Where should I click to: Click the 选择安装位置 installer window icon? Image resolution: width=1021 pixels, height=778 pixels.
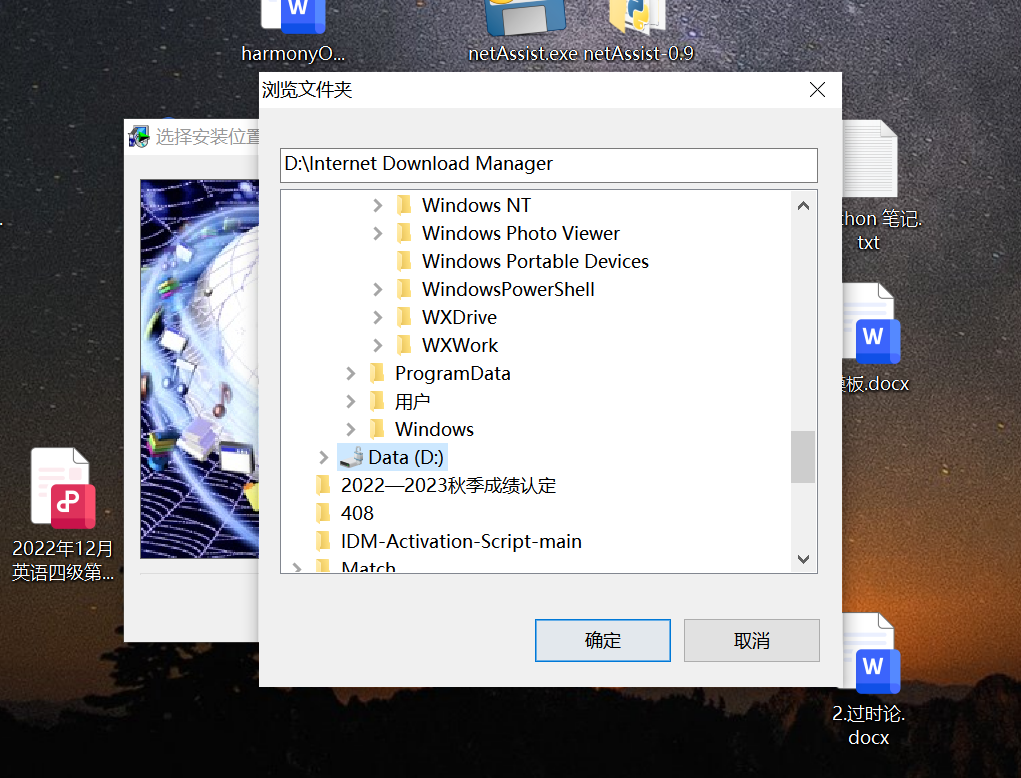point(139,137)
